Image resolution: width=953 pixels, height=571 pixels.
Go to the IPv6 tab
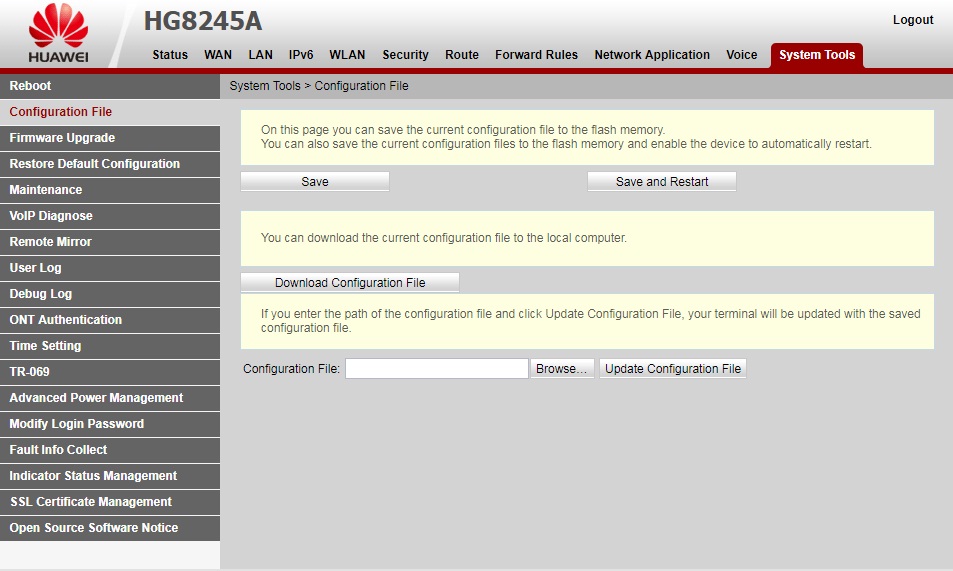301,55
